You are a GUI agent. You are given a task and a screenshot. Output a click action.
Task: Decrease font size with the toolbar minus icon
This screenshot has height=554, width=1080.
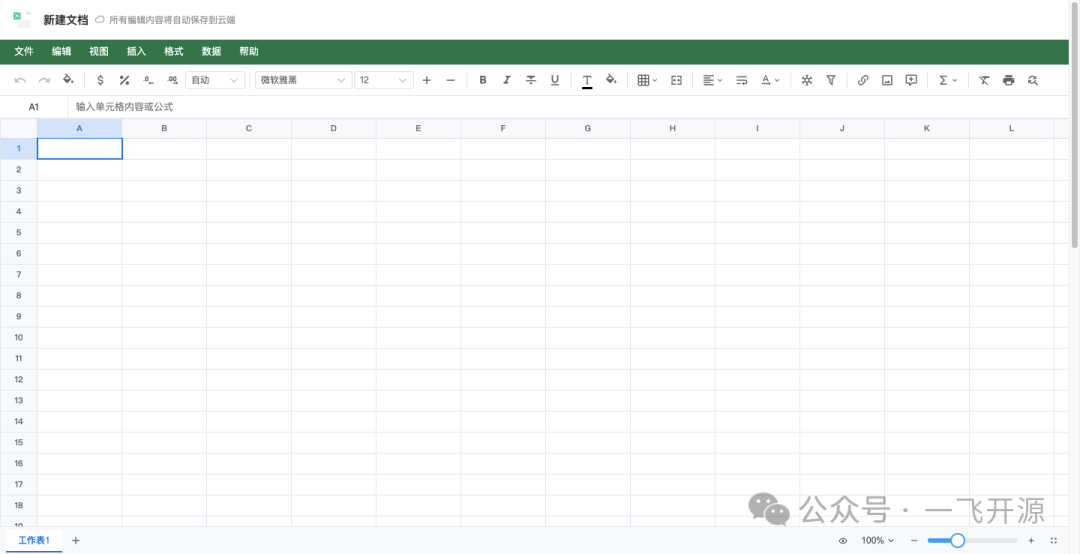click(450, 80)
